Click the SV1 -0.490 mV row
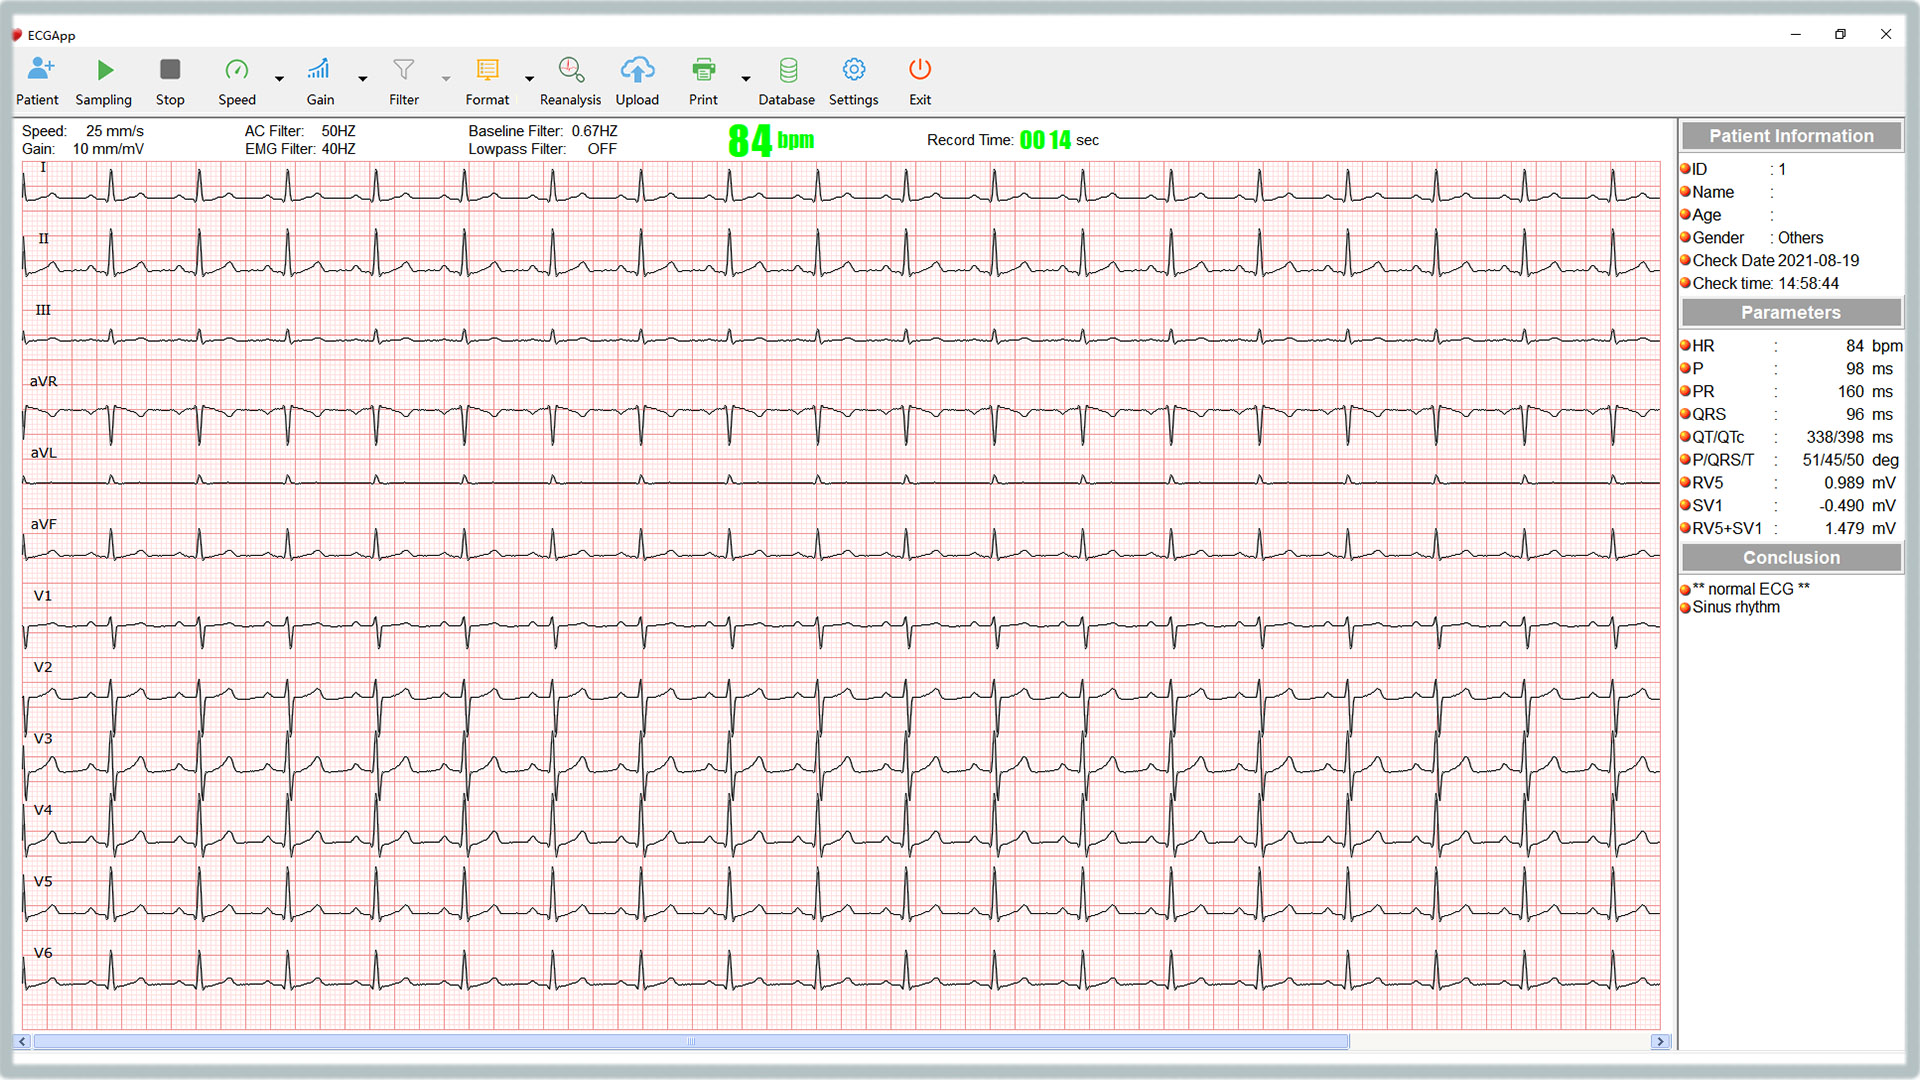The height and width of the screenshot is (1080, 1920). [1791, 506]
